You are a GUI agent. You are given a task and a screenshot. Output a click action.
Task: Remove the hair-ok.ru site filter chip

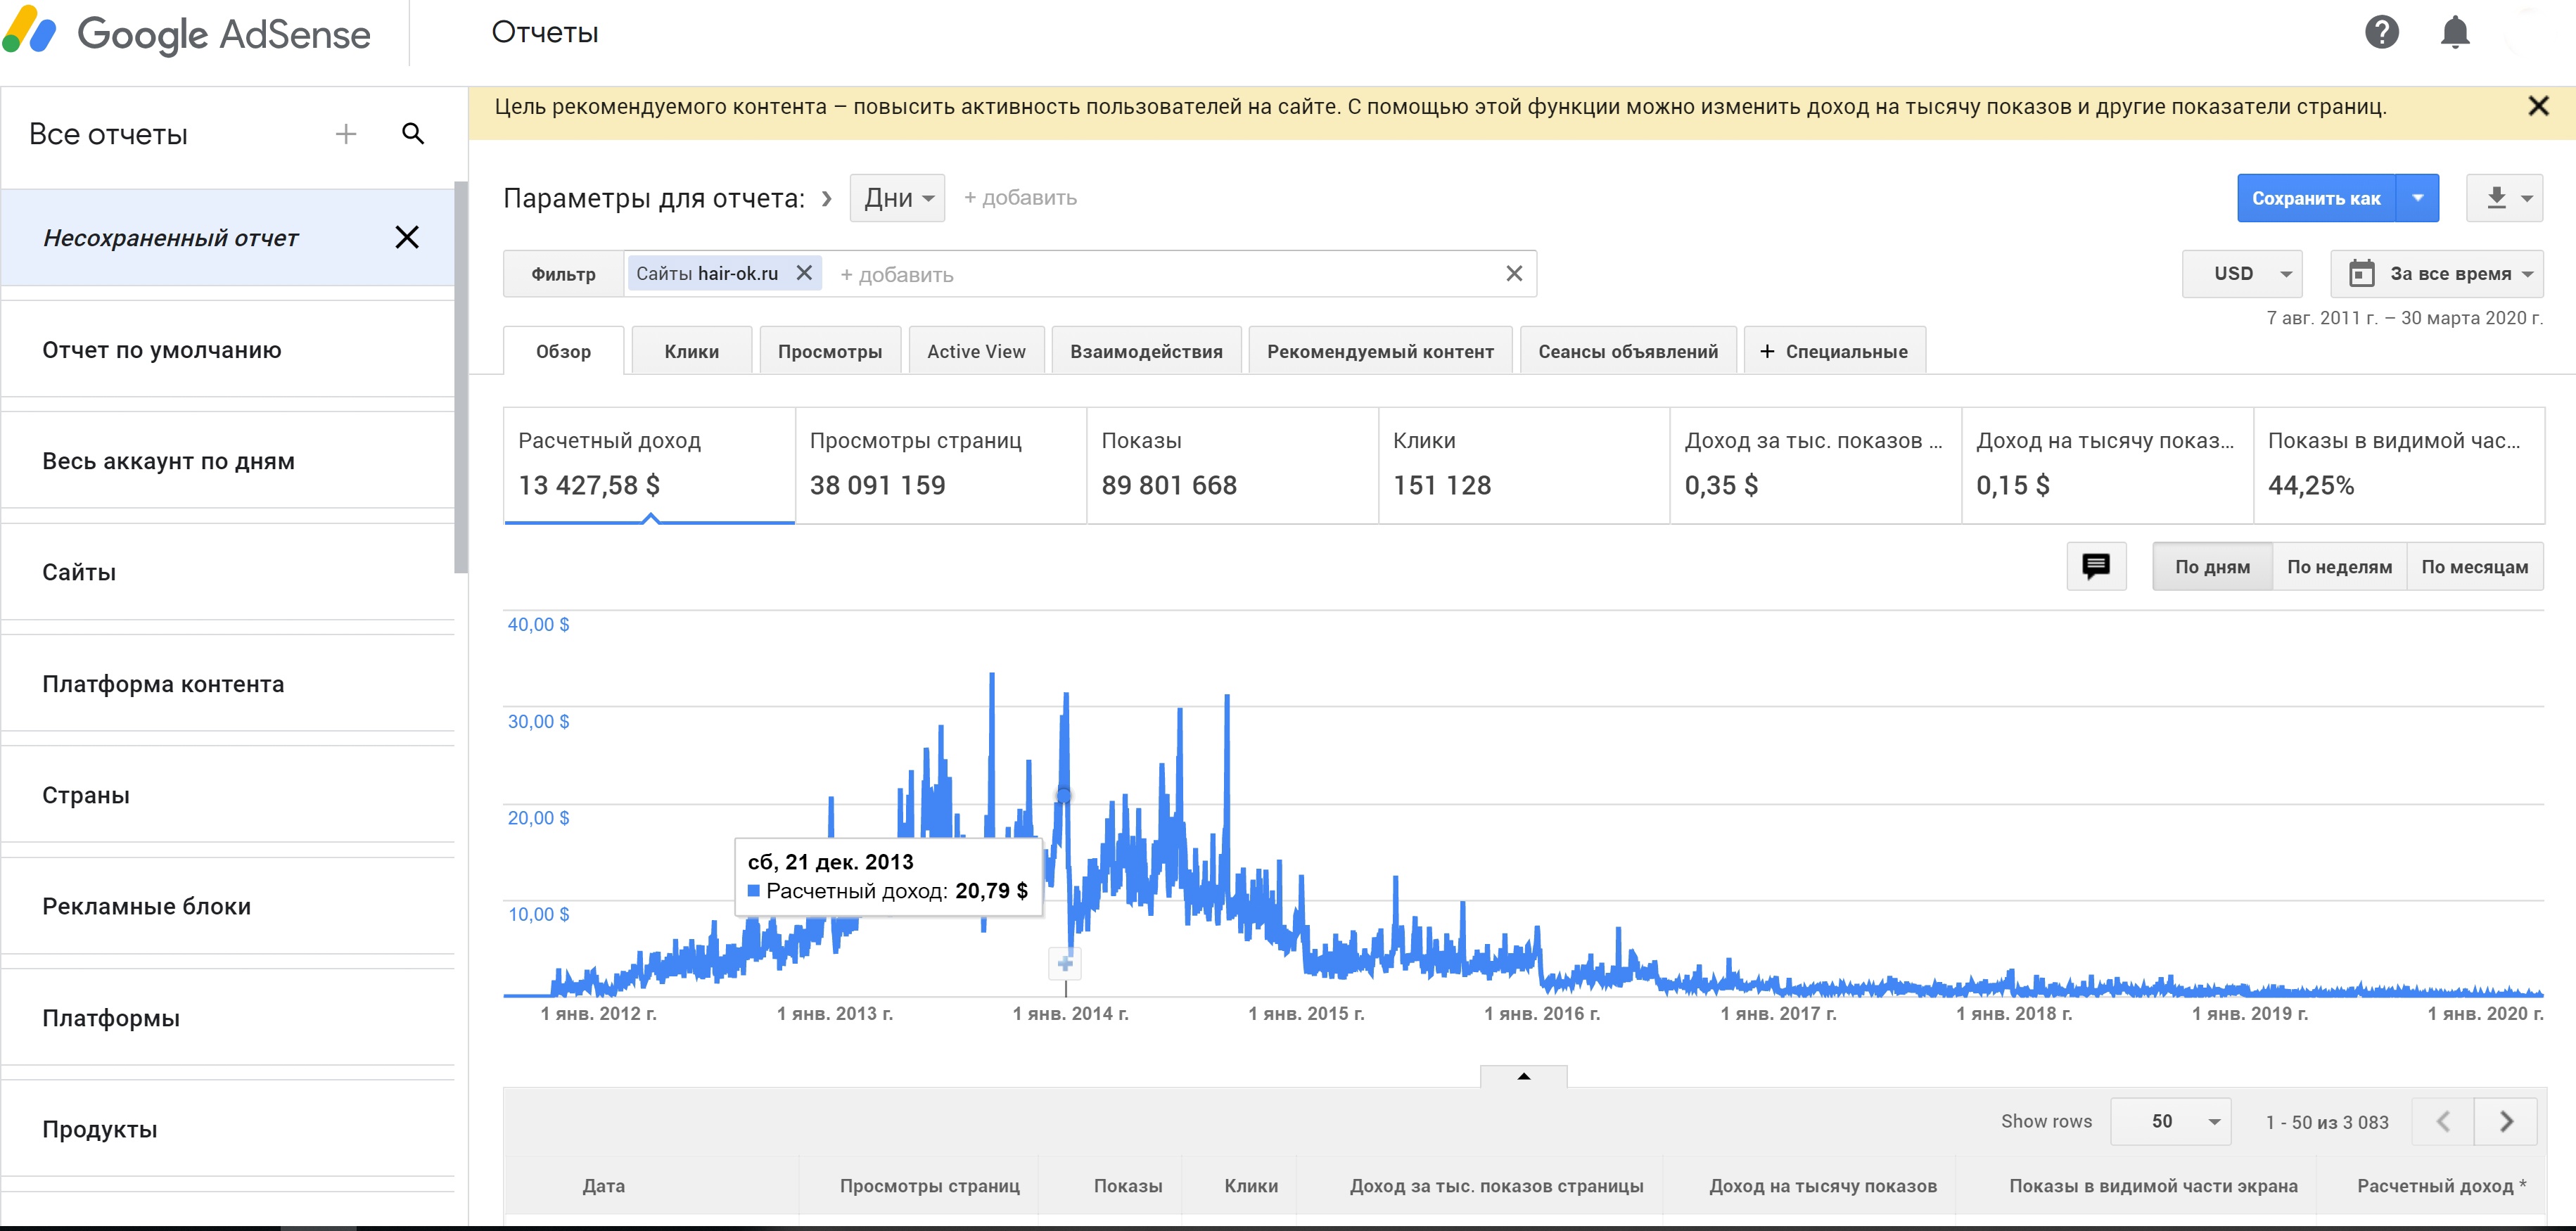coord(804,273)
